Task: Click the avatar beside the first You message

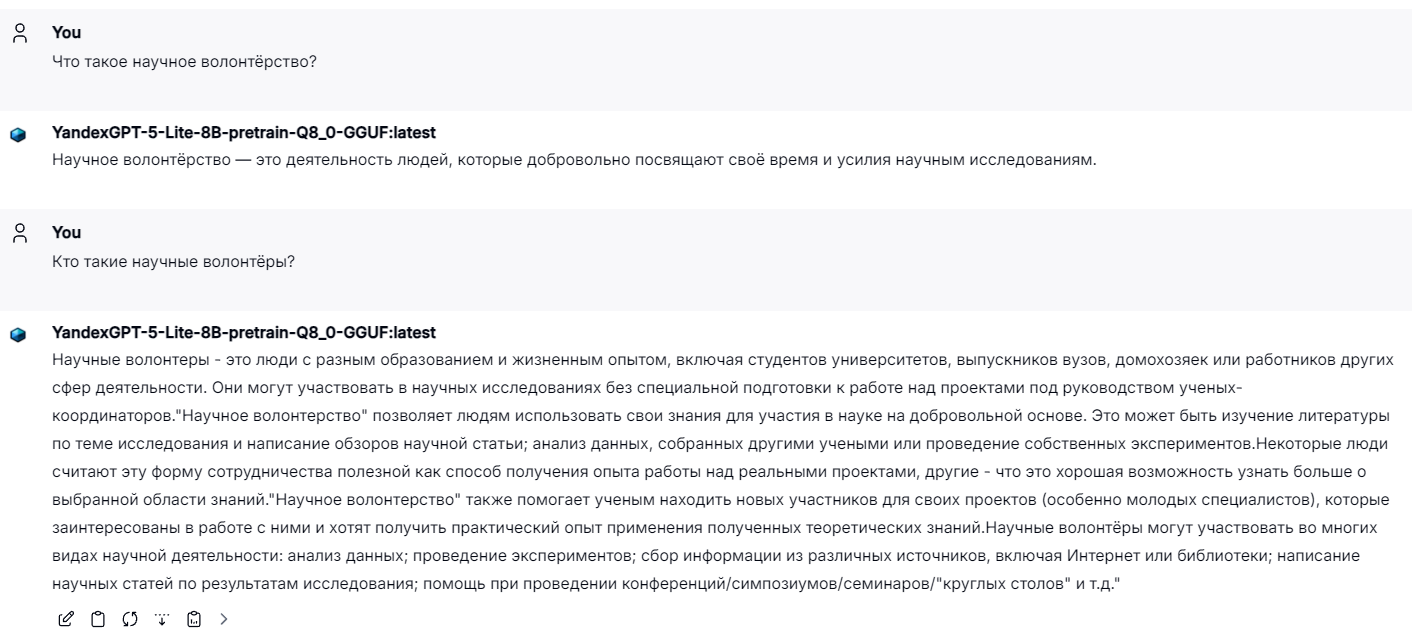Action: coord(22,31)
